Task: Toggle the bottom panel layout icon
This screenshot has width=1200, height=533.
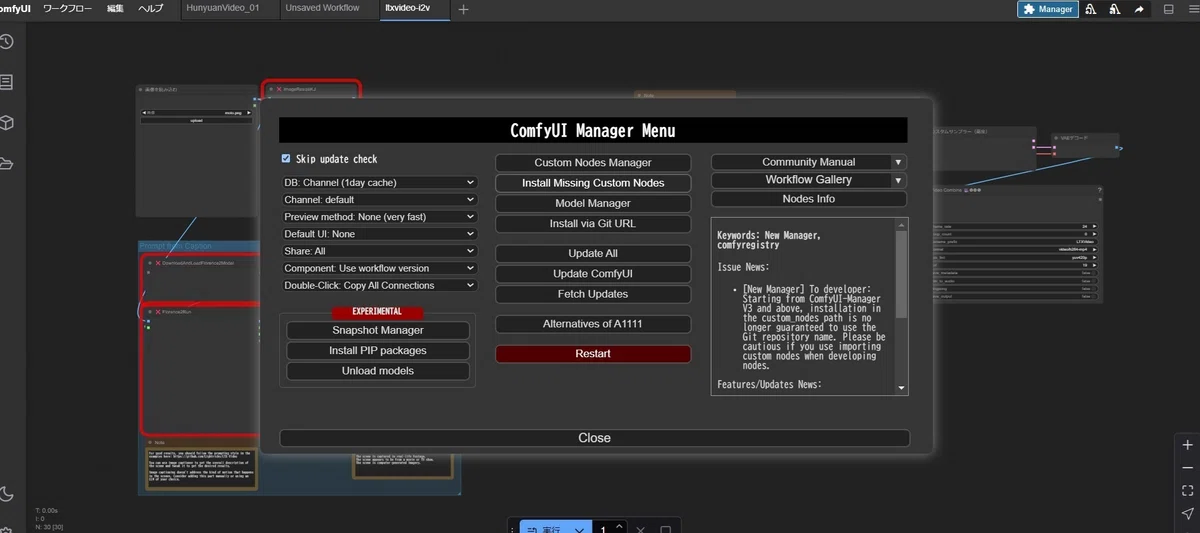Action: 1169,9
